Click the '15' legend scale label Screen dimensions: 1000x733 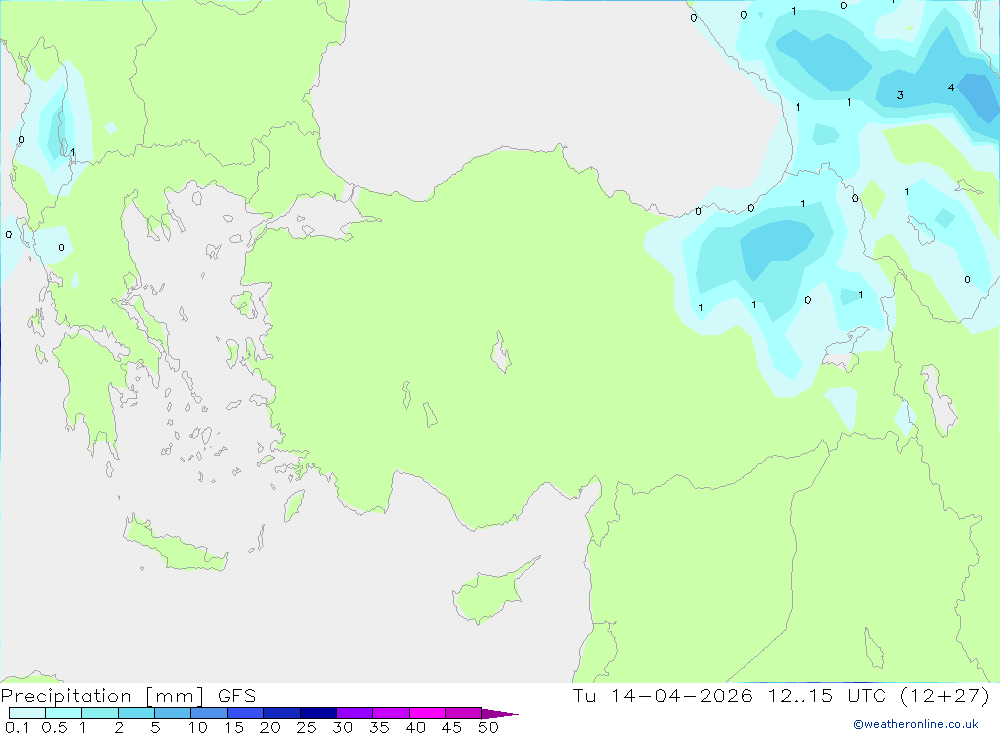[233, 727]
